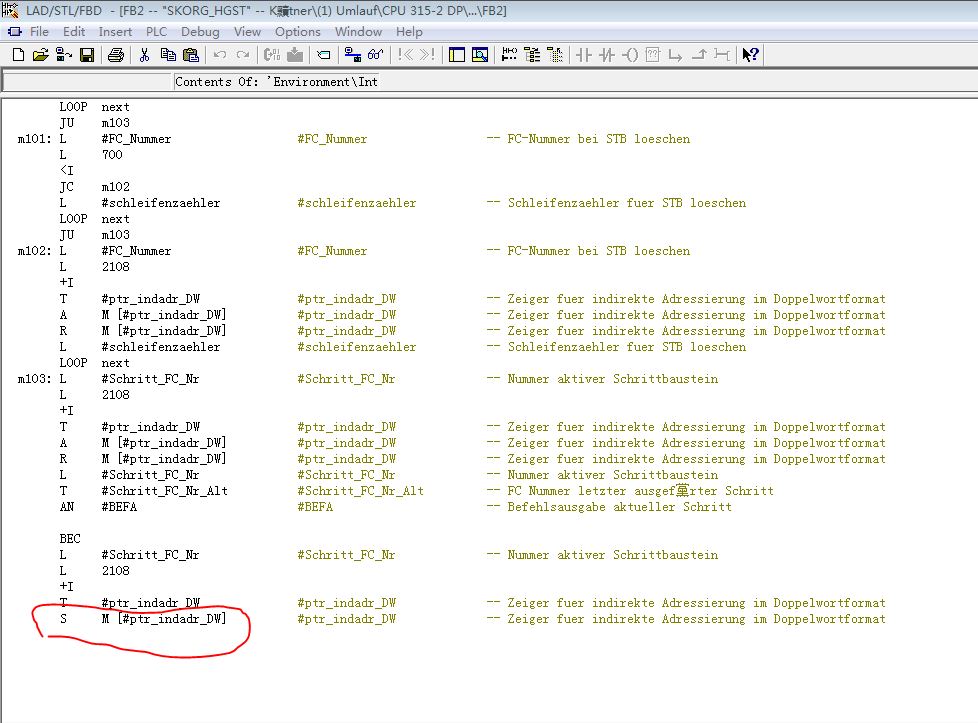
Task: Open the File menu
Action: point(39,31)
